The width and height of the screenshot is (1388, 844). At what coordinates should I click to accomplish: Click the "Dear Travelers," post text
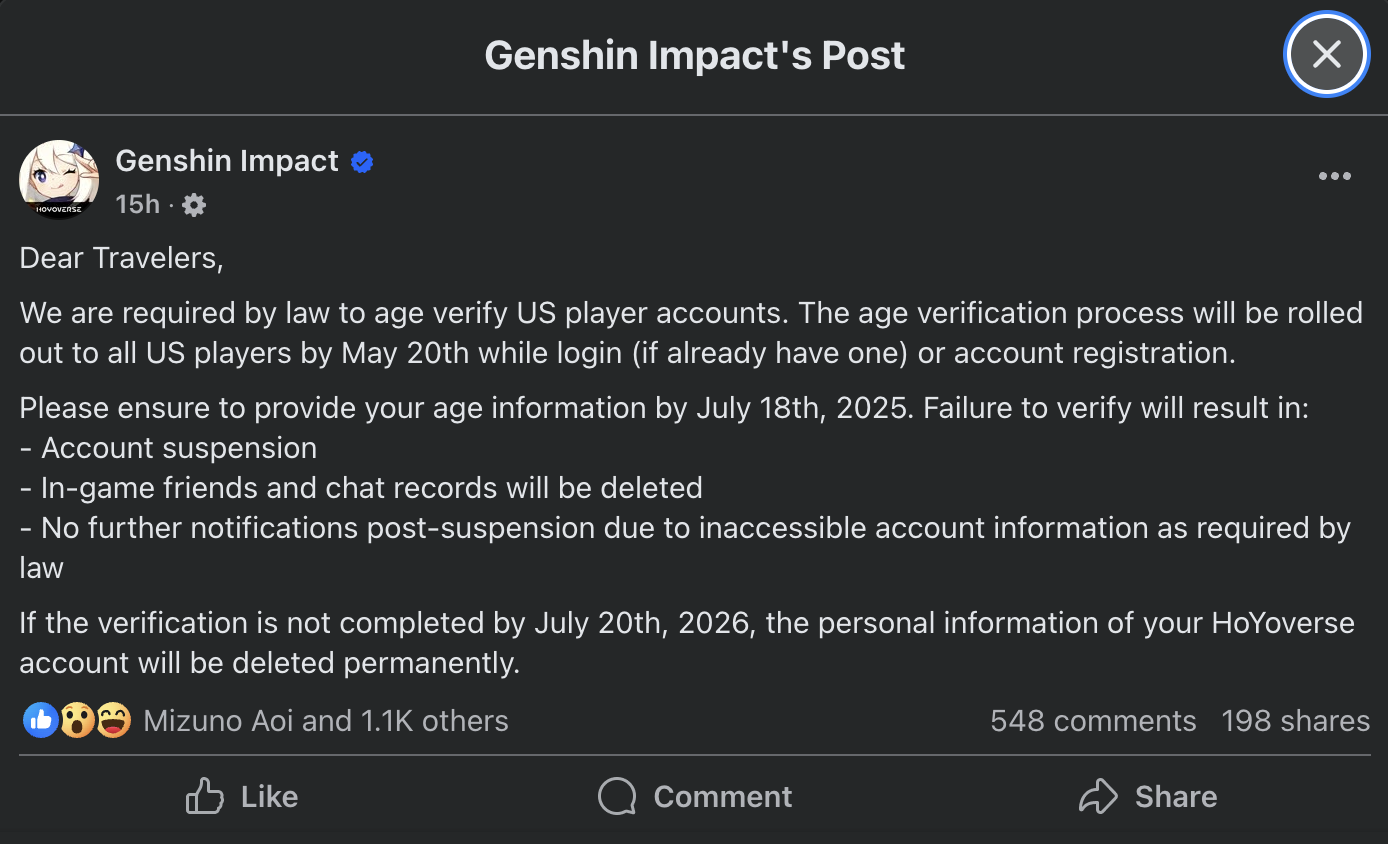pos(121,258)
